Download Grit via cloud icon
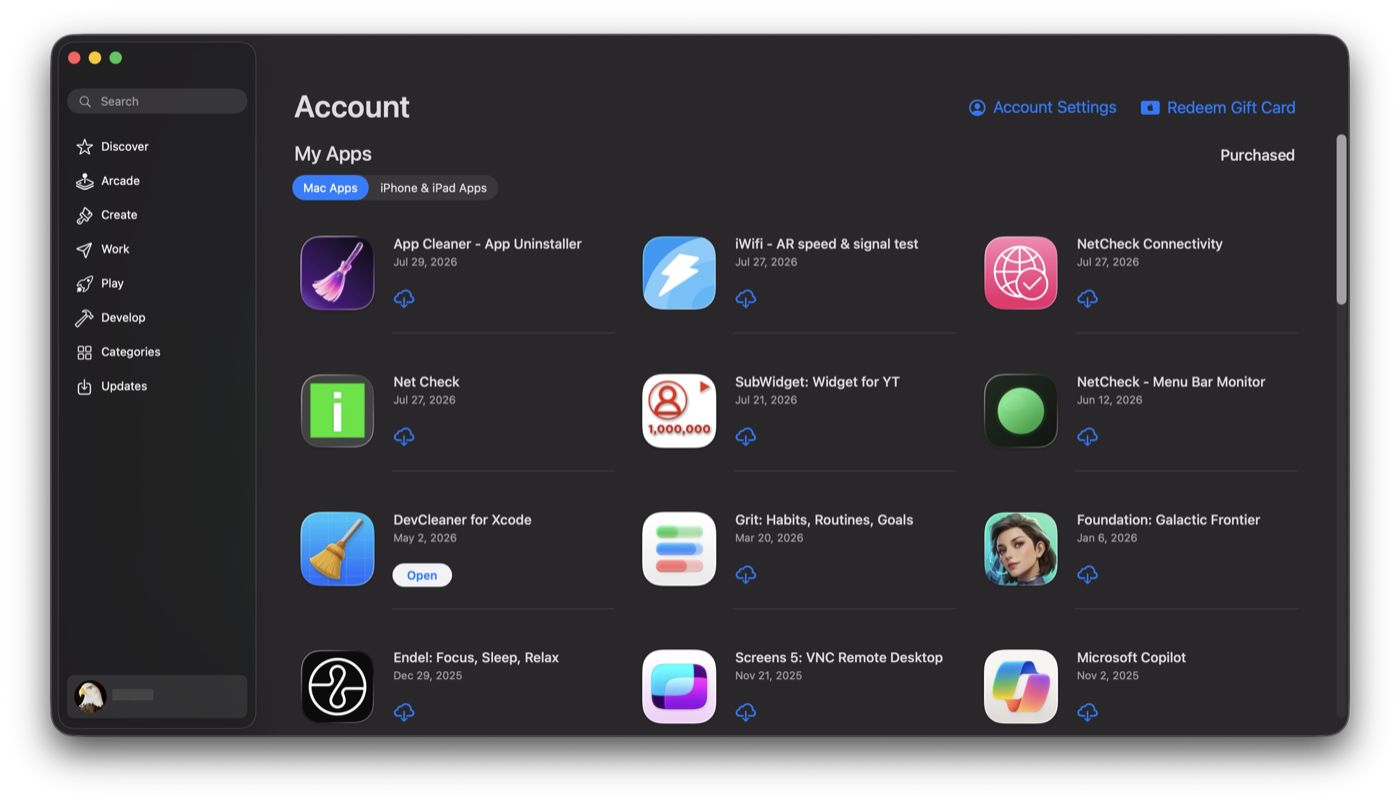The height and width of the screenshot is (803, 1400). 746,574
